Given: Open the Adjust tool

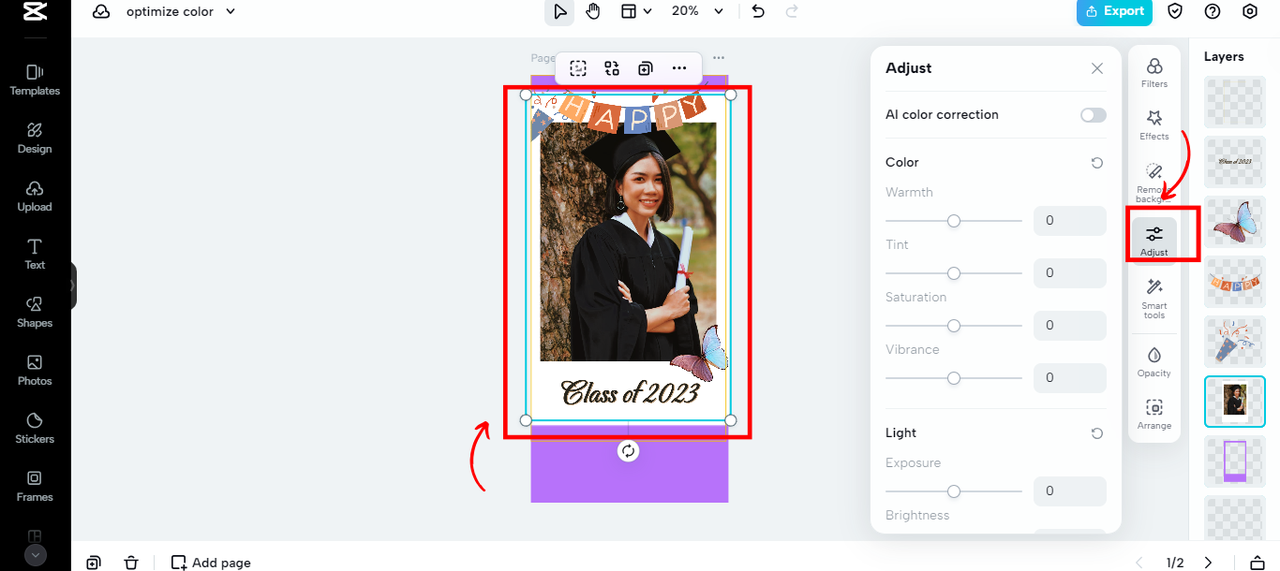Looking at the screenshot, I should coord(1154,240).
